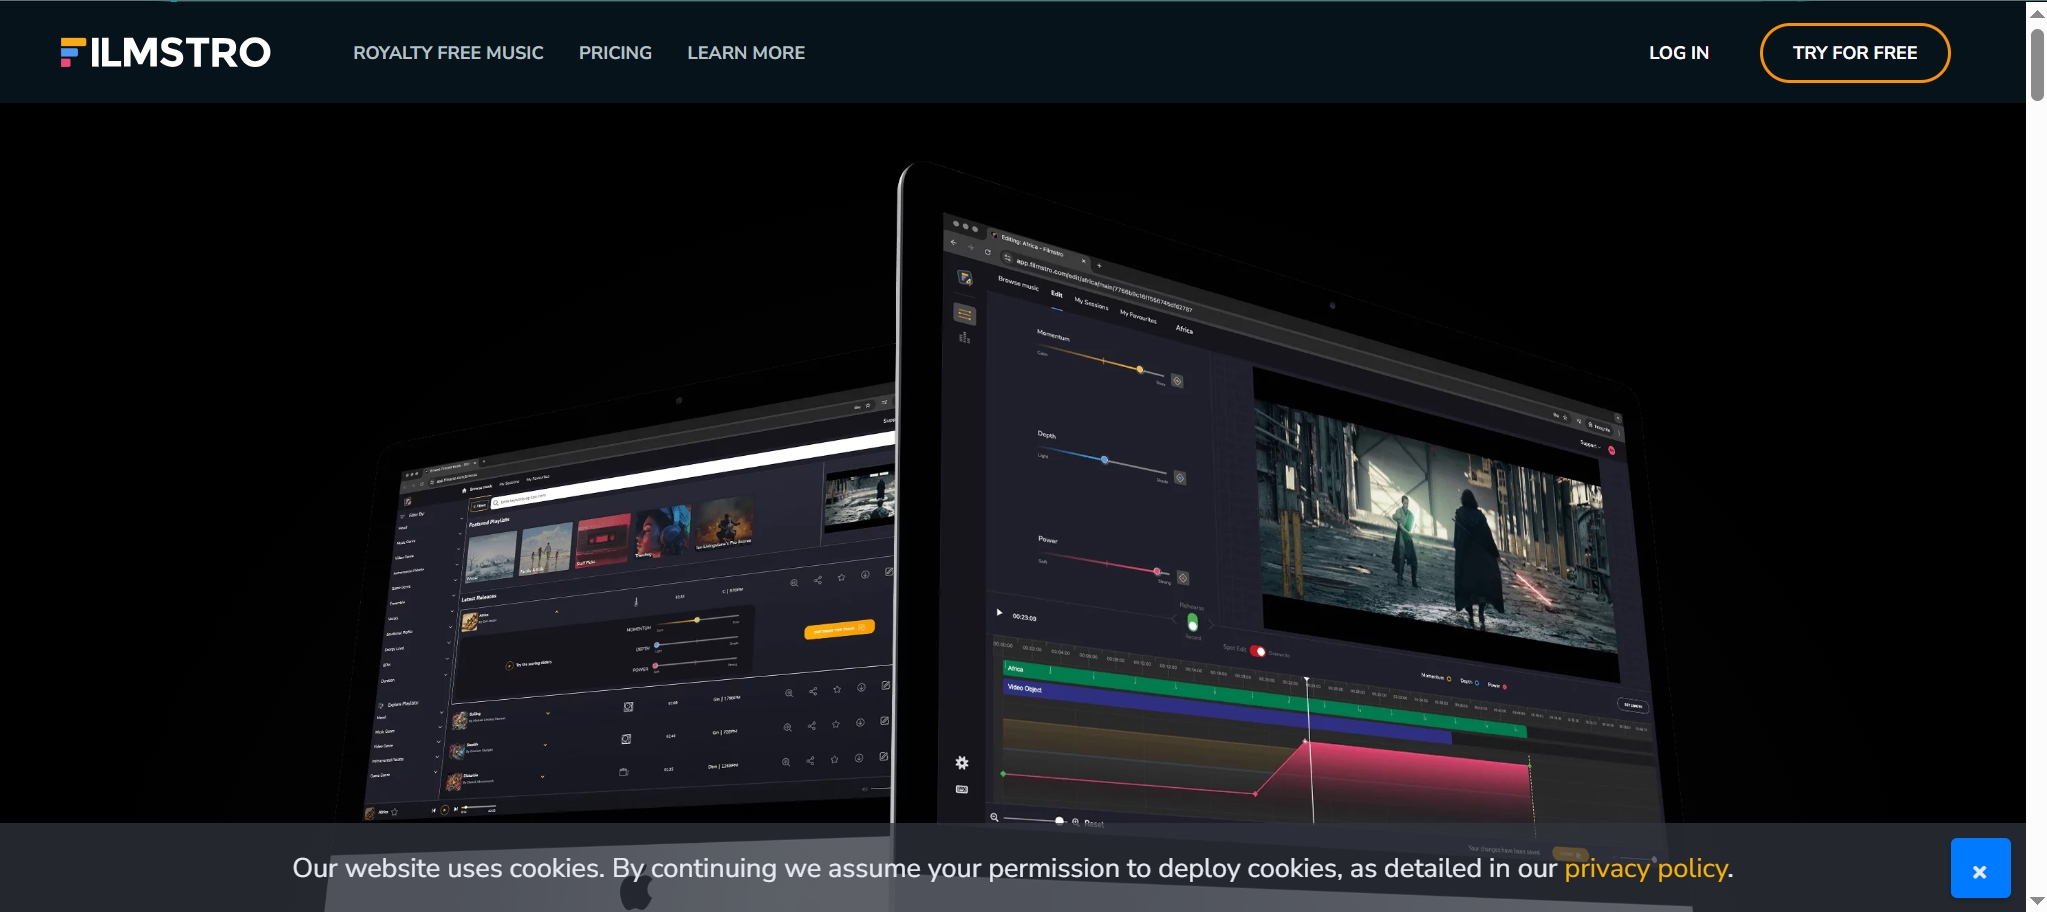Click the keyframe icon beside Power slider
The width and height of the screenshot is (2047, 912).
[1183, 578]
